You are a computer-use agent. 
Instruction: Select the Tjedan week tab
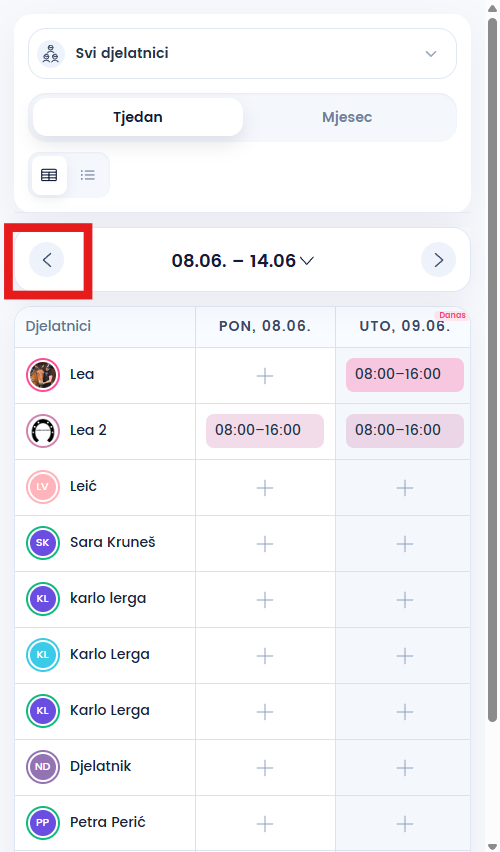[x=138, y=117]
